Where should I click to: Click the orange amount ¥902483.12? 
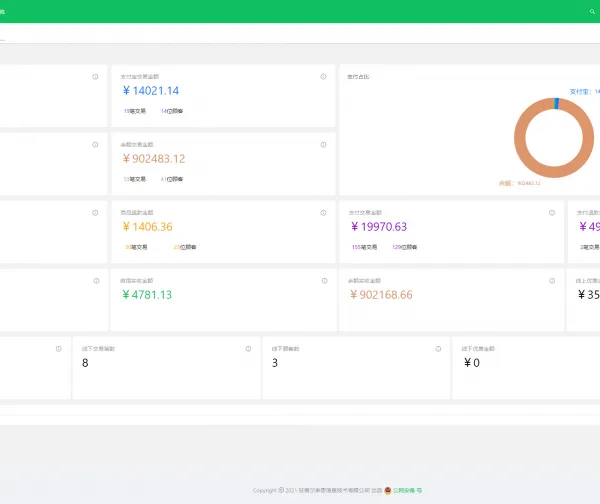(x=154, y=159)
